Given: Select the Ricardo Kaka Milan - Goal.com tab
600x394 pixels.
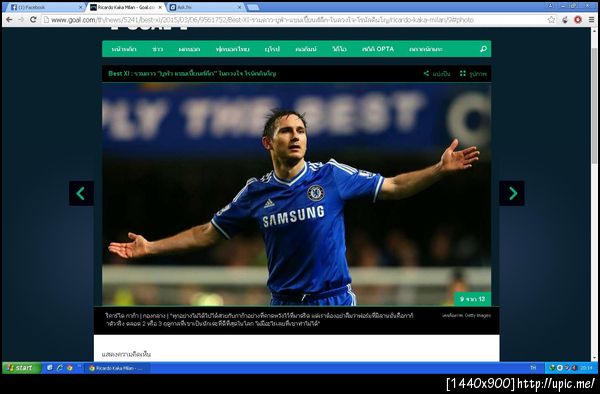Looking at the screenshot, I should 126,7.
